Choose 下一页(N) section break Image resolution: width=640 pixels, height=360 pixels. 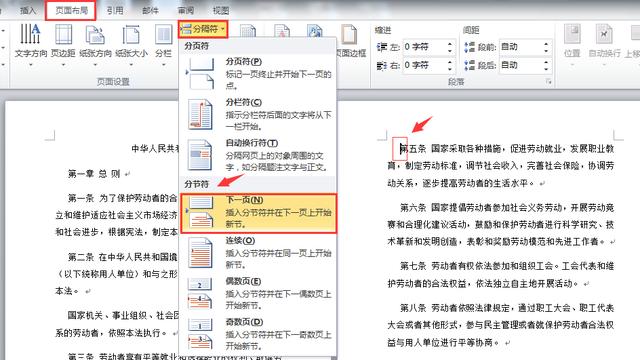(258, 213)
